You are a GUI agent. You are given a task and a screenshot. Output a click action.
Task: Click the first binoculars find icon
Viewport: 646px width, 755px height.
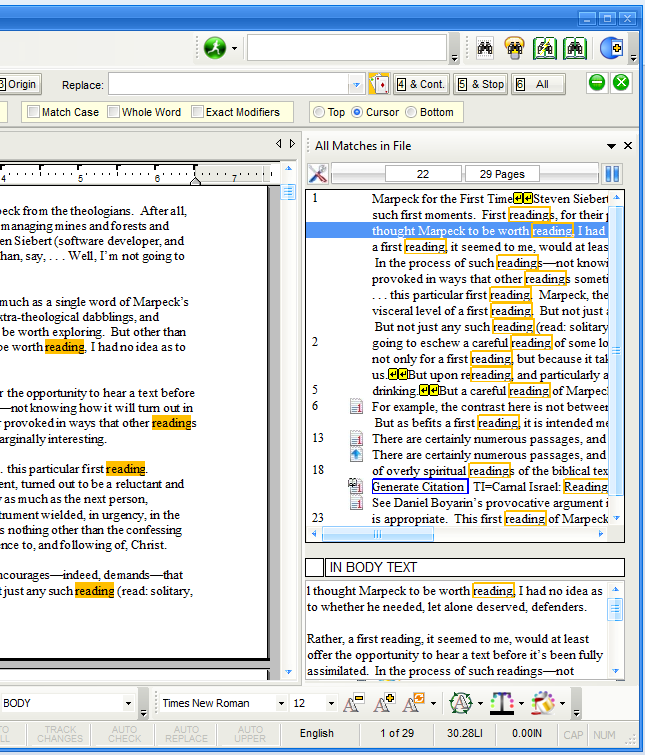tap(485, 47)
